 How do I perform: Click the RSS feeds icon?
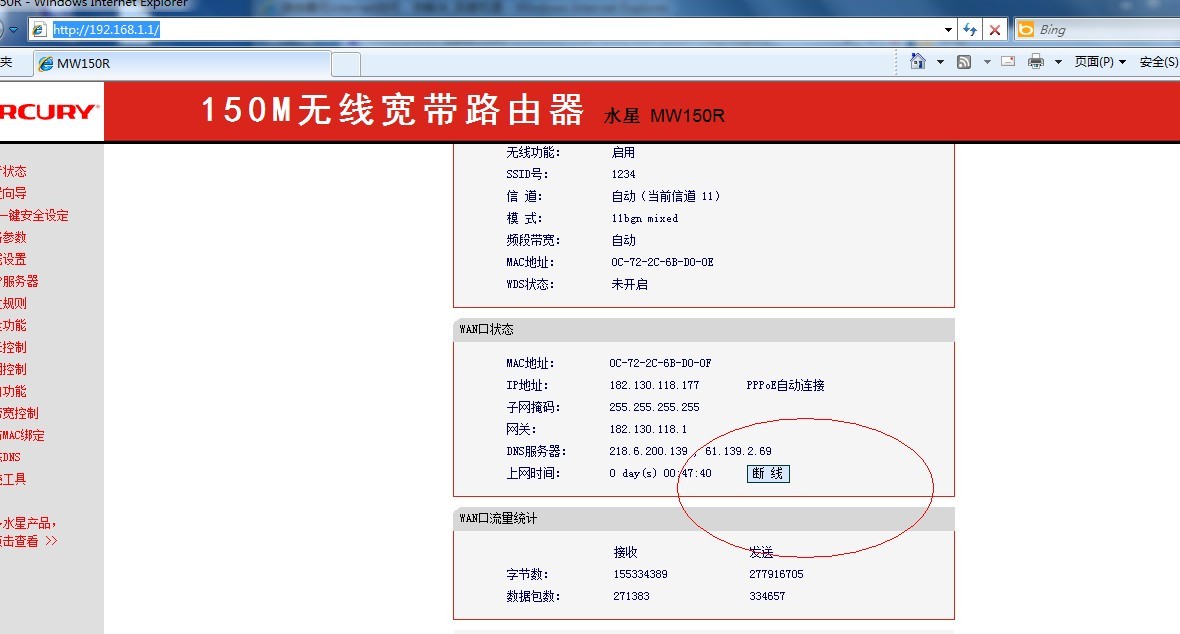tap(963, 62)
